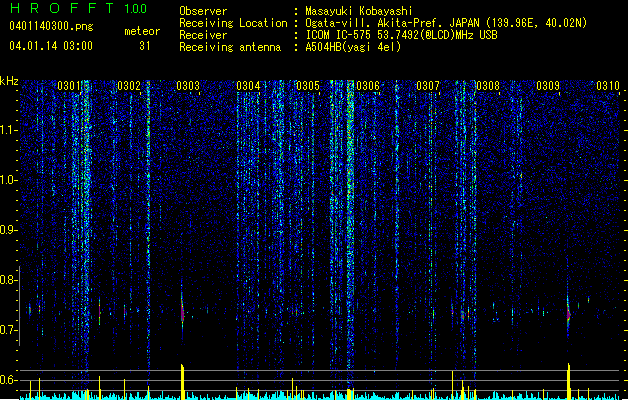This screenshot has width=629, height=400.
Task: Select the file name 0401140300.png
Action: point(51,26)
